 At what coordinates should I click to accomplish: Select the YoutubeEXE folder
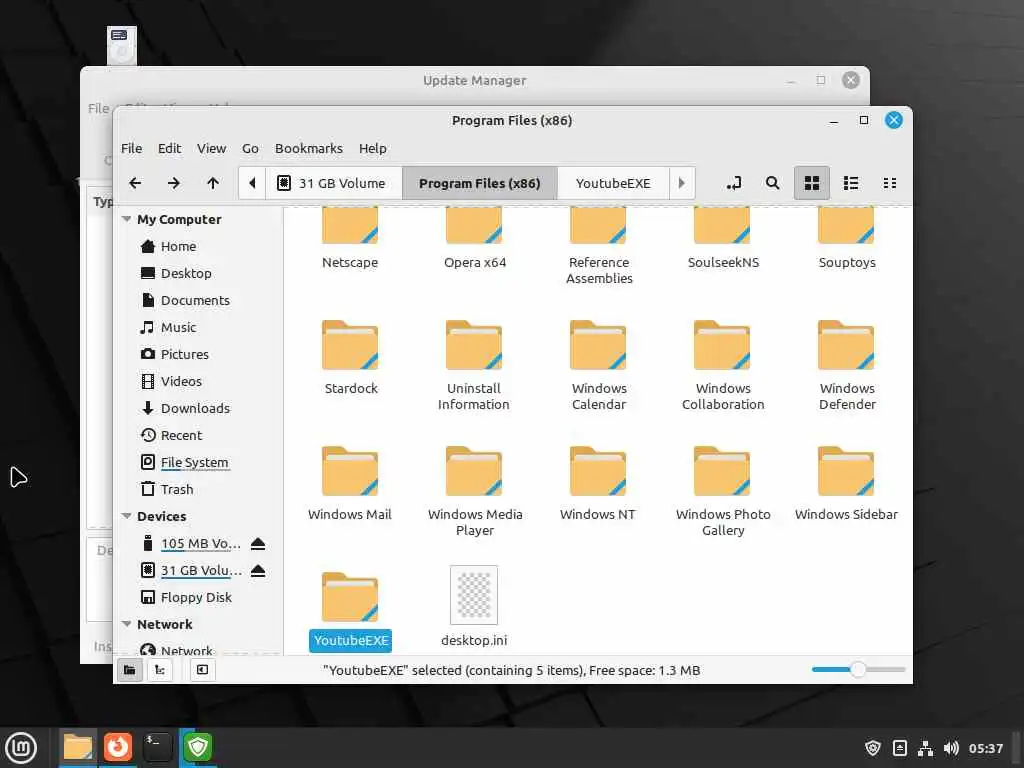click(350, 611)
